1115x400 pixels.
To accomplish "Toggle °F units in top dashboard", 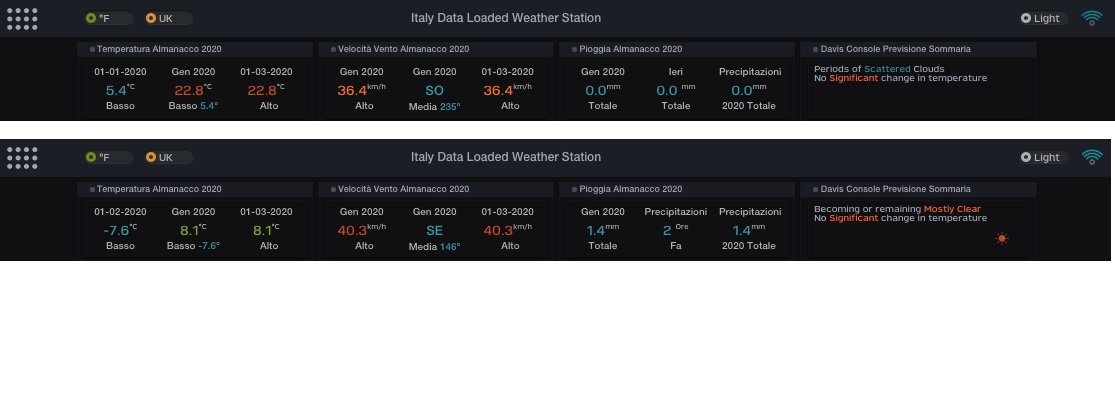I will [x=97, y=18].
